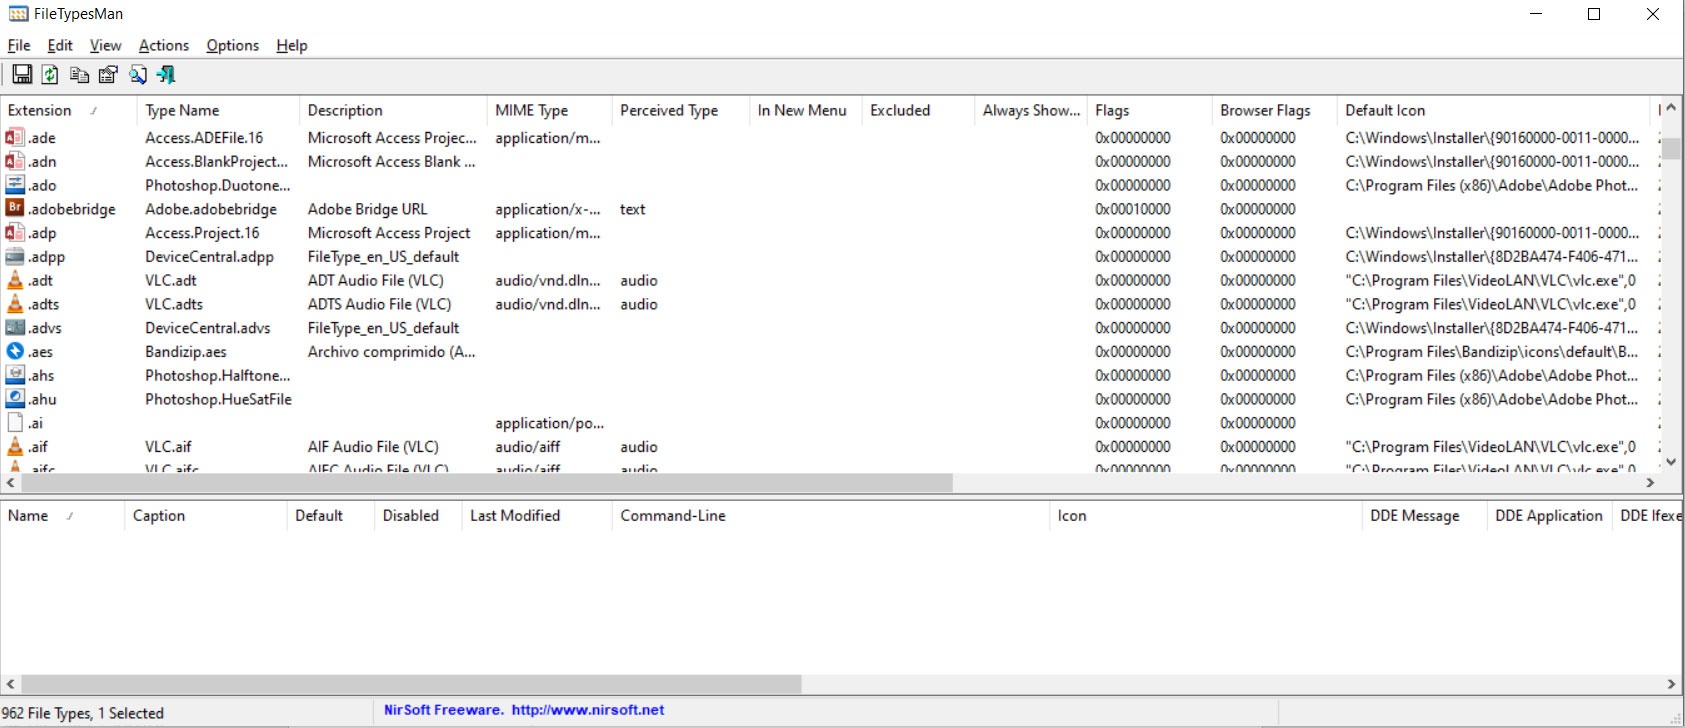Click the Exit door toolbar icon
The height and width of the screenshot is (728, 1685).
click(166, 74)
